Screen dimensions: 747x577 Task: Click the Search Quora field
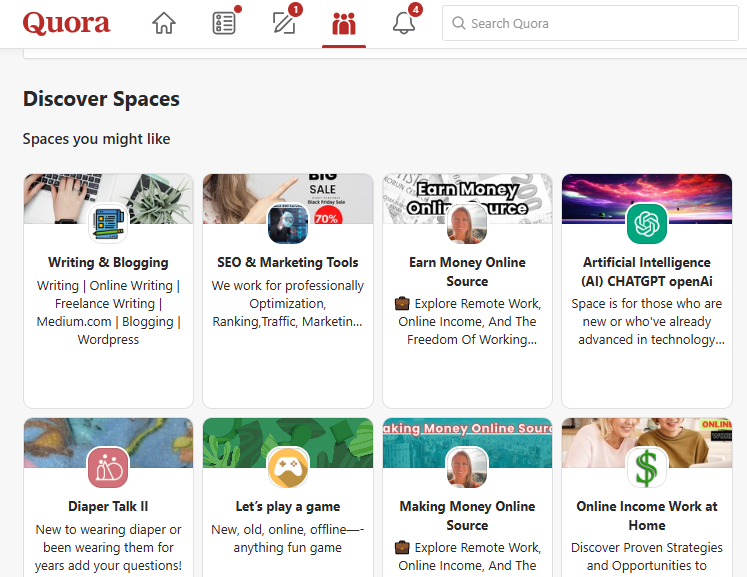click(590, 23)
